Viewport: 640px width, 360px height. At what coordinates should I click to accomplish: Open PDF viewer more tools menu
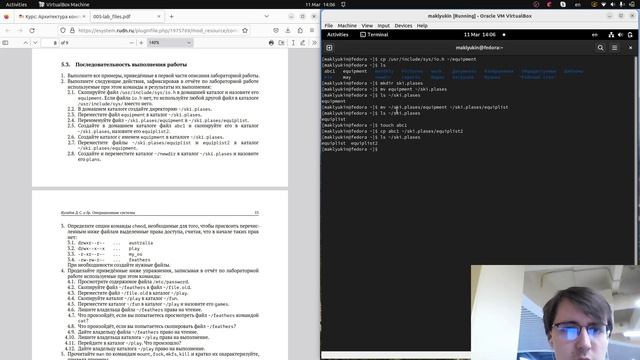pyautogui.click(x=314, y=42)
